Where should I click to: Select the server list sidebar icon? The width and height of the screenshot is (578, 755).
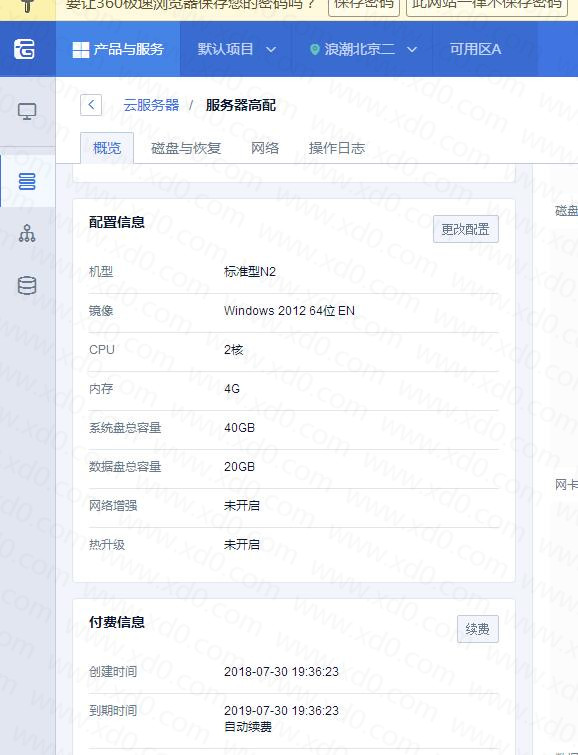(27, 182)
